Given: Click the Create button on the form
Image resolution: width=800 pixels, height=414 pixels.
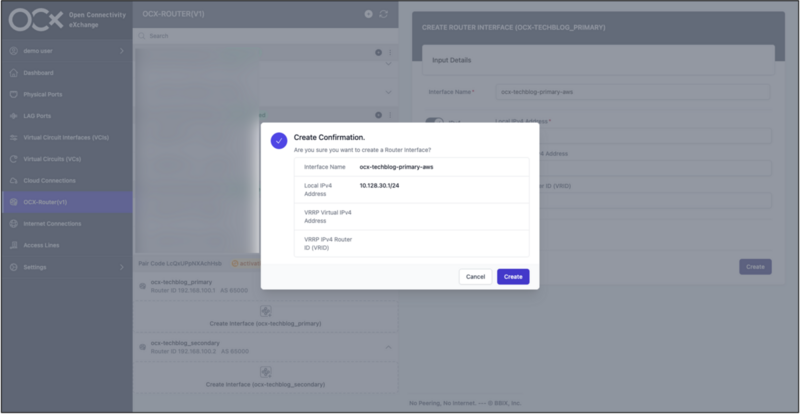Looking at the screenshot, I should pyautogui.click(x=755, y=267).
